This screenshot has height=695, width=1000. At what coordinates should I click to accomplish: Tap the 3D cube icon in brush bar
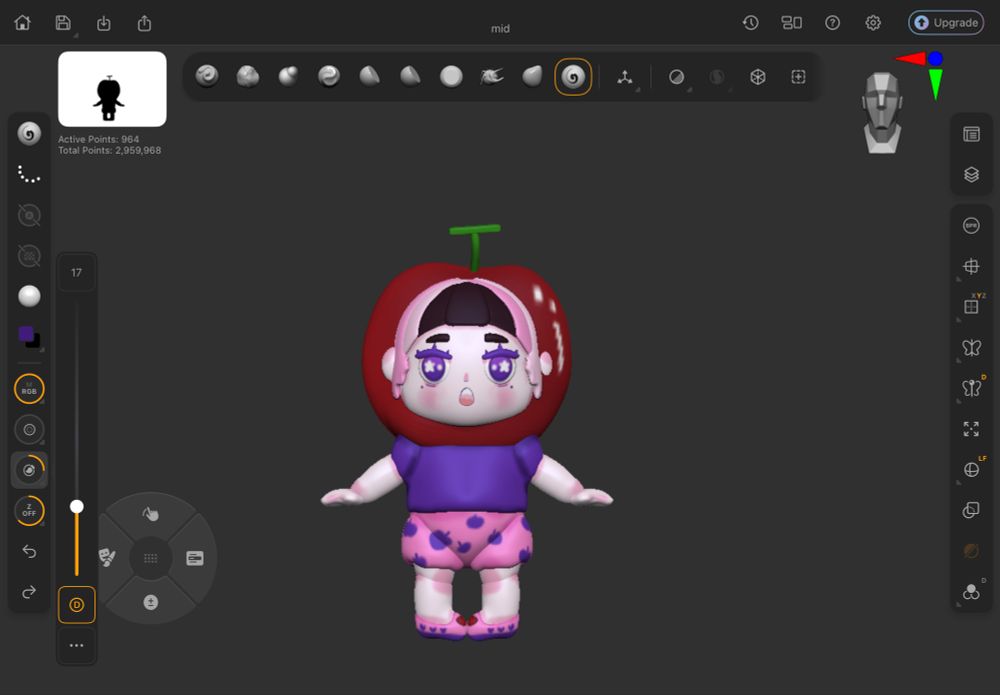point(758,77)
